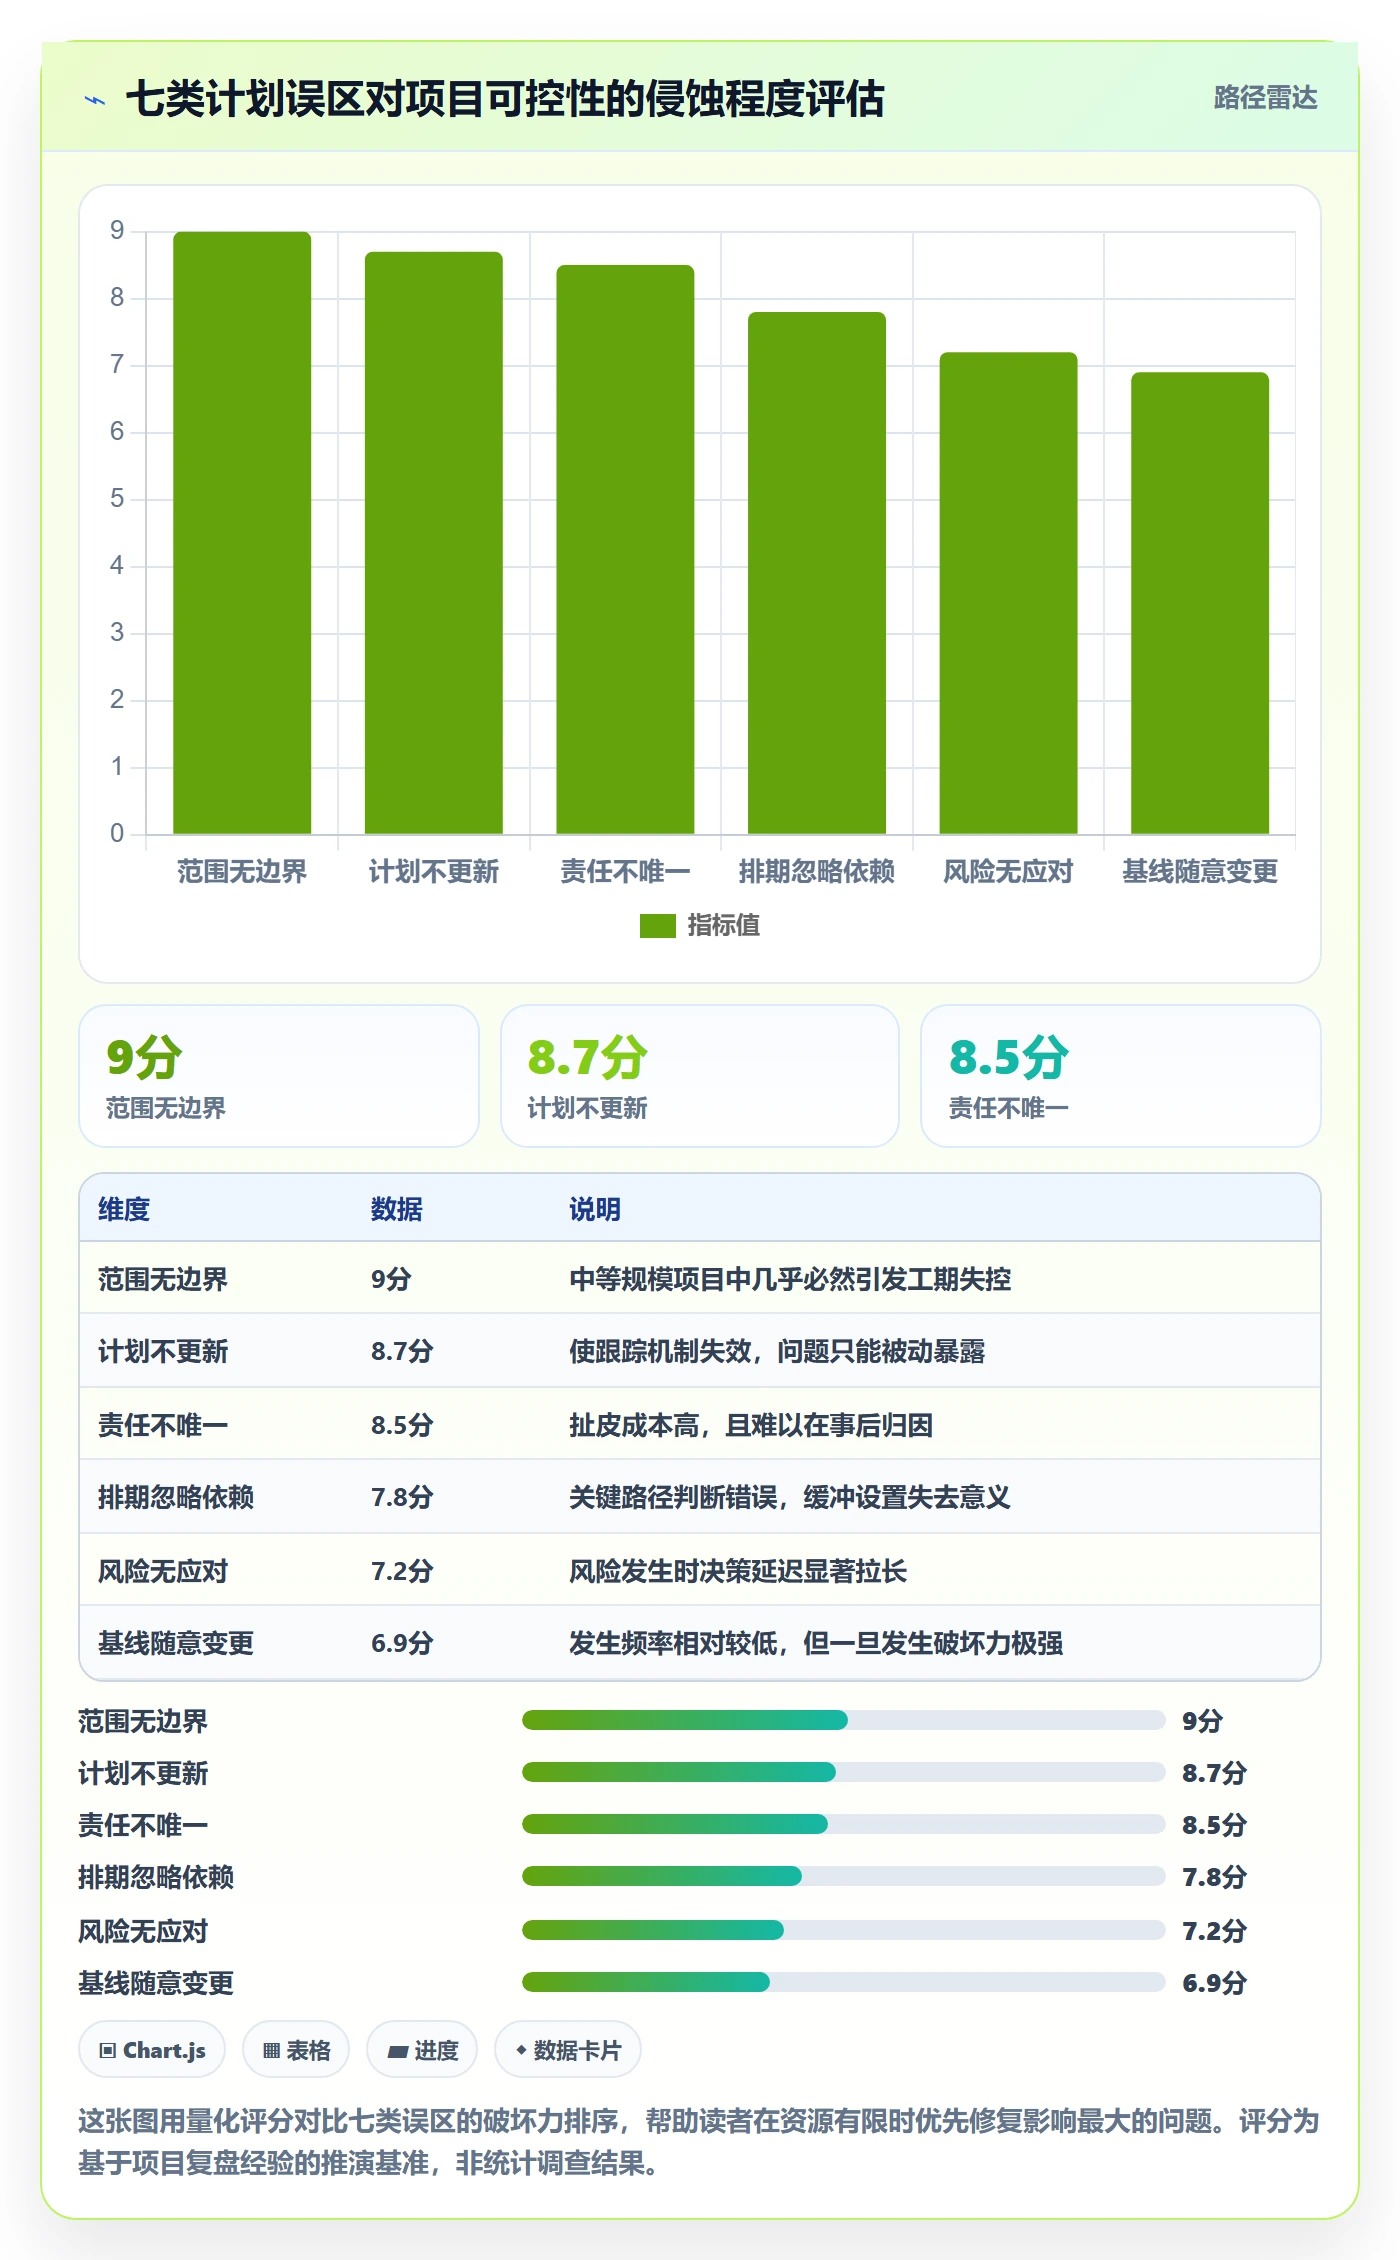Open the 8.7分 计划不更新 data card
Viewport: 1400px width, 2260px height.
pos(700,1076)
